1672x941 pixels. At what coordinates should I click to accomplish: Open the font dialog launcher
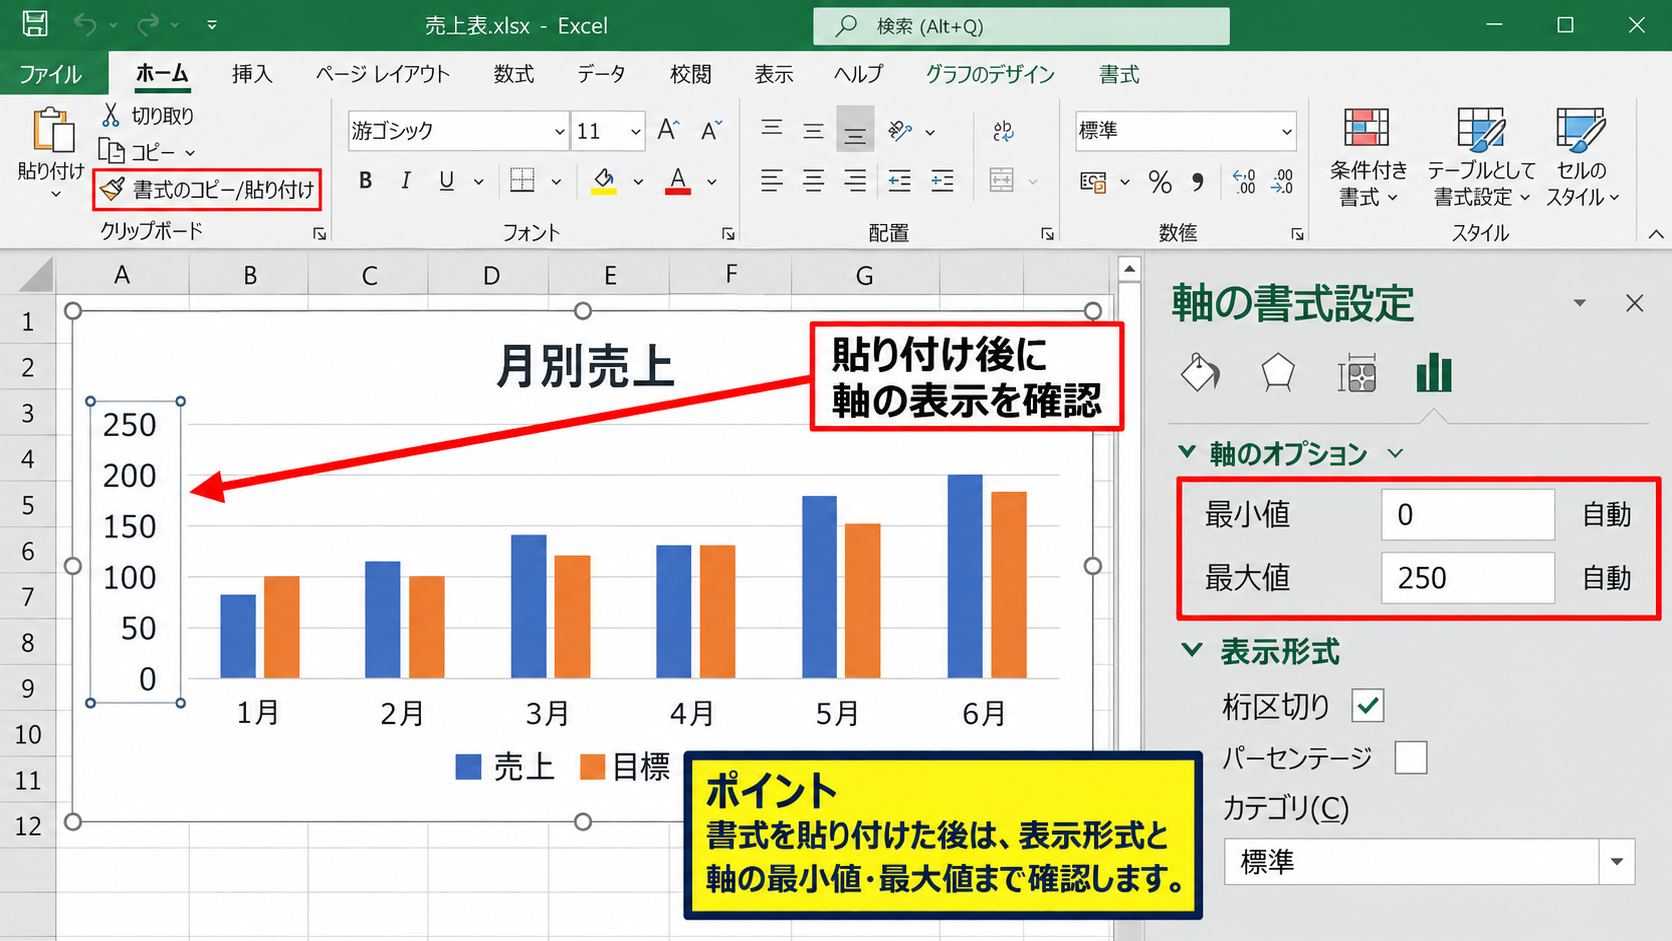[728, 234]
